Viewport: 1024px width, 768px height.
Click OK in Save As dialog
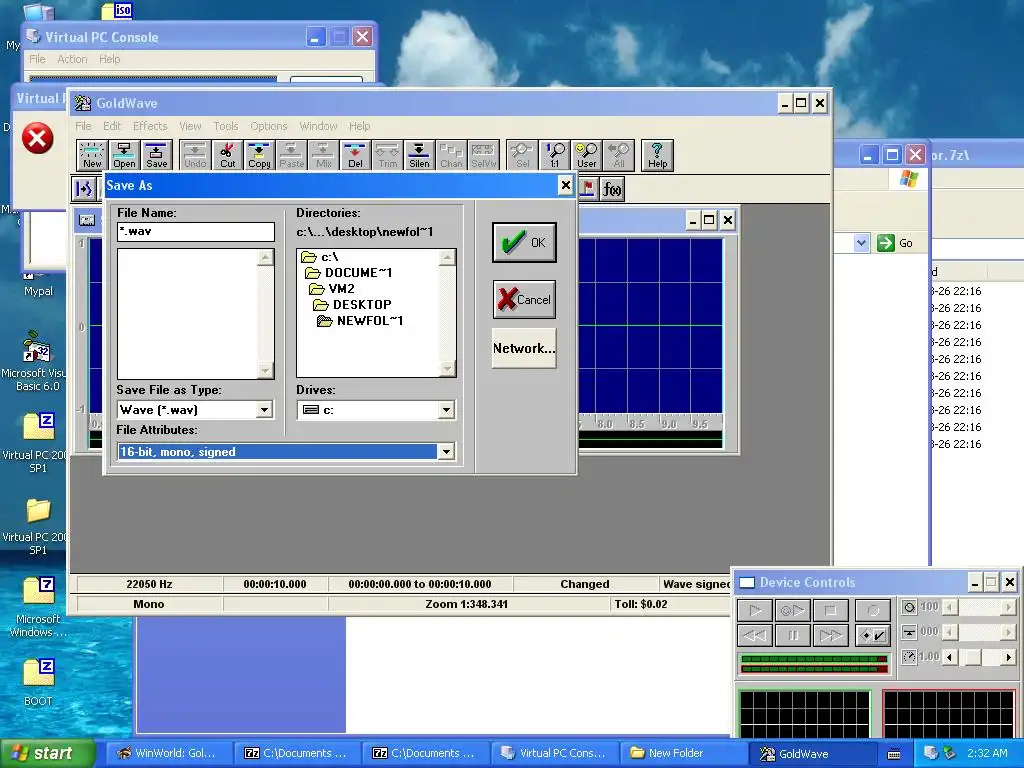524,242
